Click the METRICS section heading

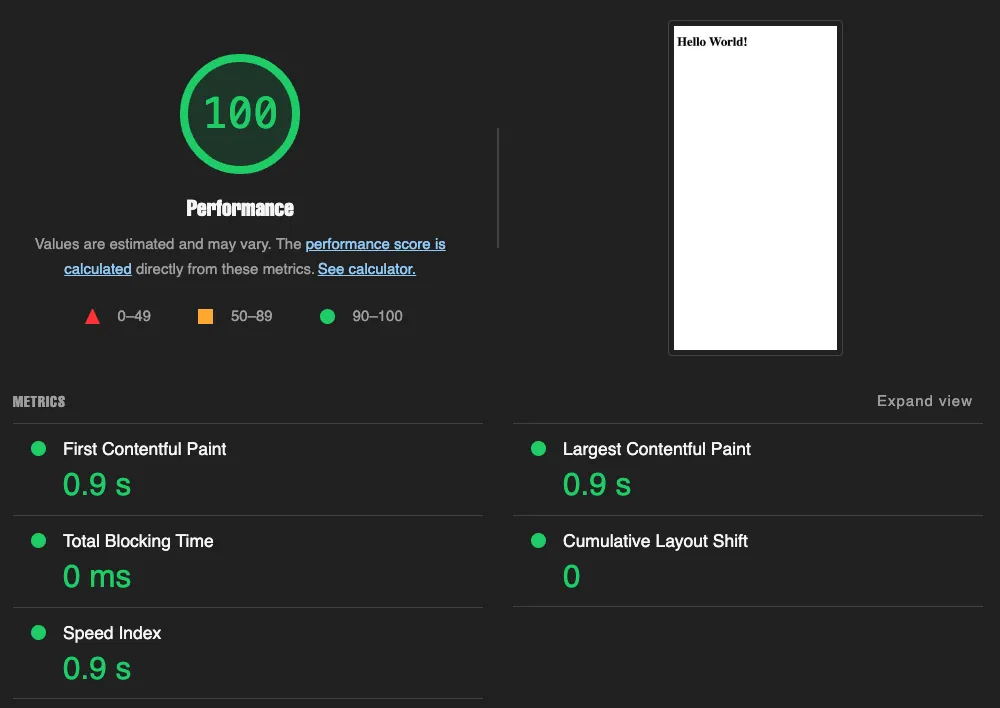pos(39,402)
